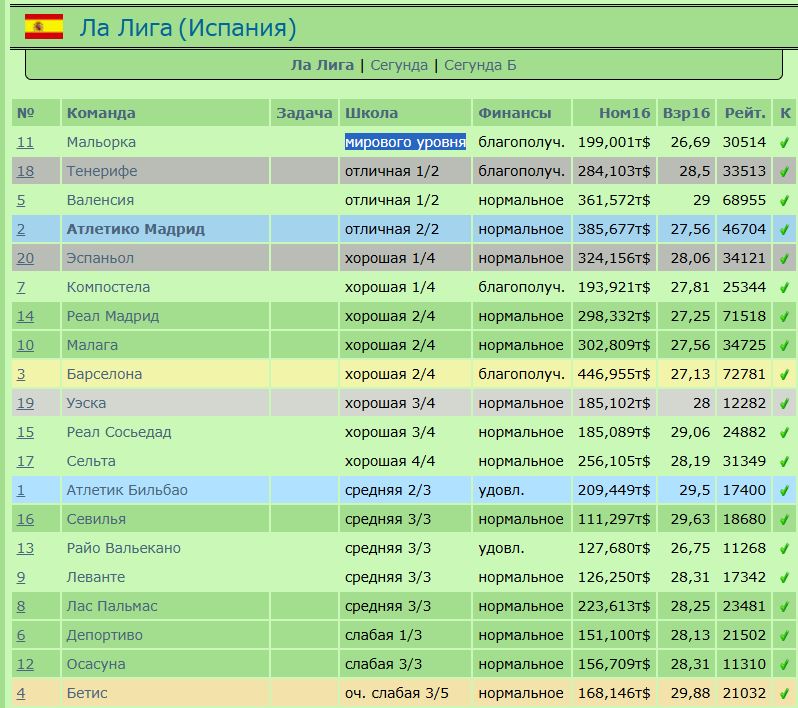This screenshot has width=798, height=708.
Task: Sort by the Ном16 column header
Action: point(624,113)
